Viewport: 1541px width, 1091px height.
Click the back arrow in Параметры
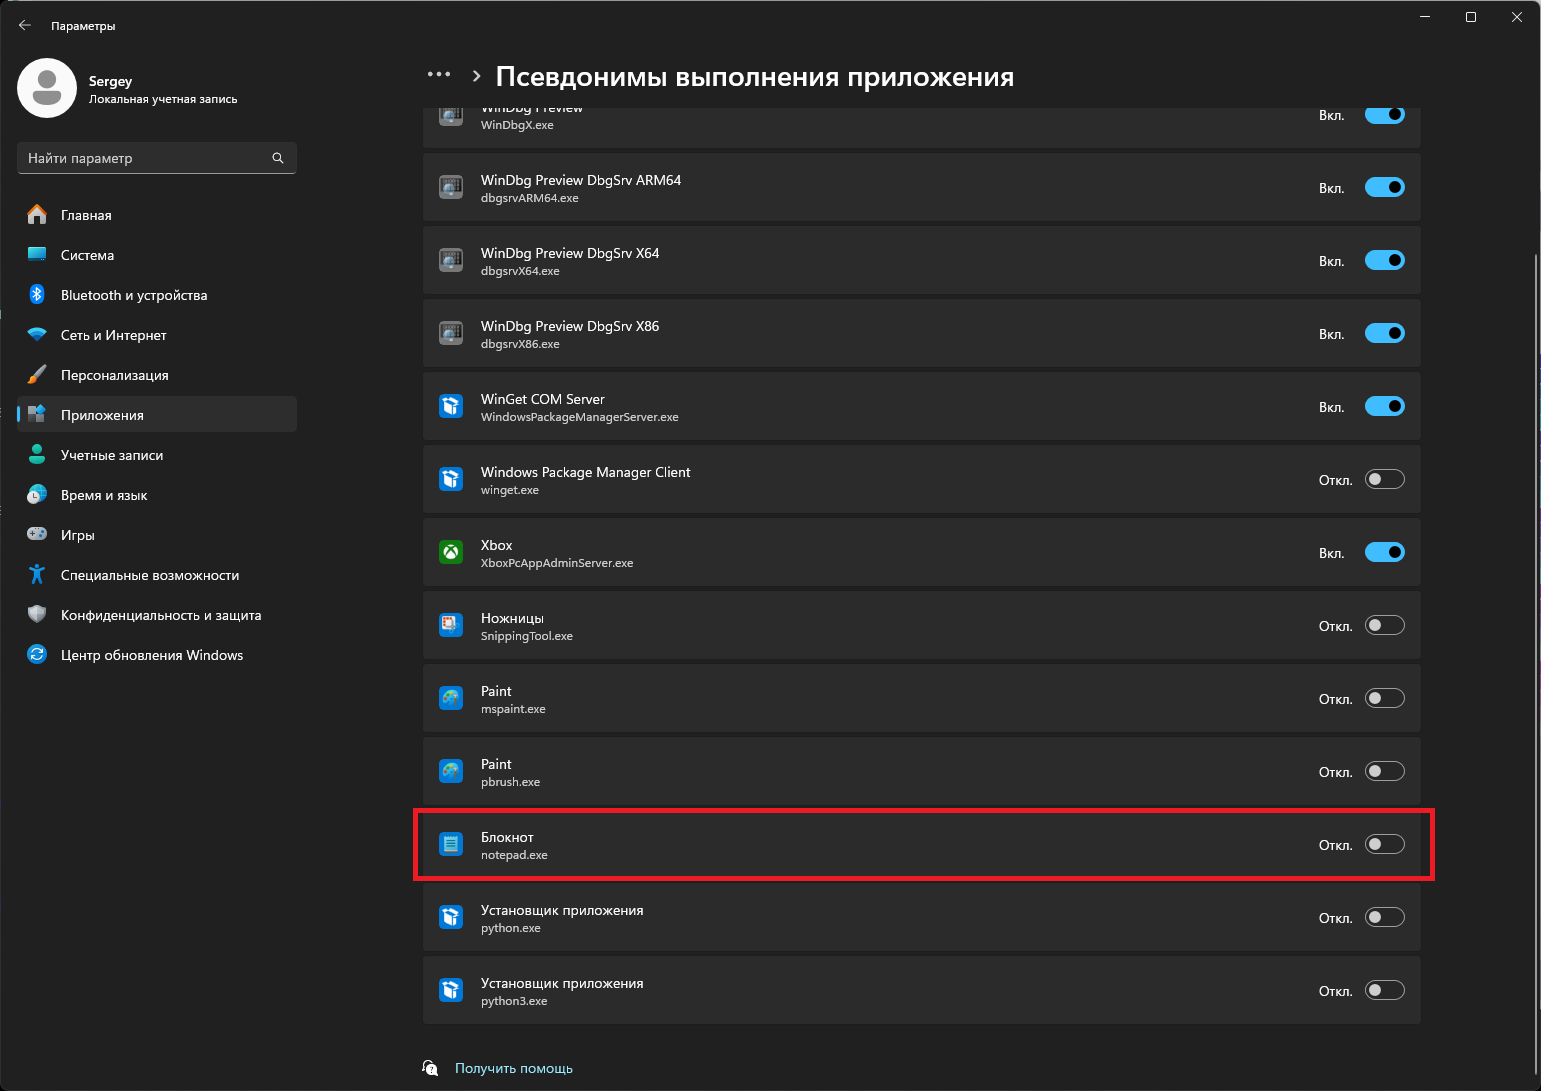click(25, 26)
